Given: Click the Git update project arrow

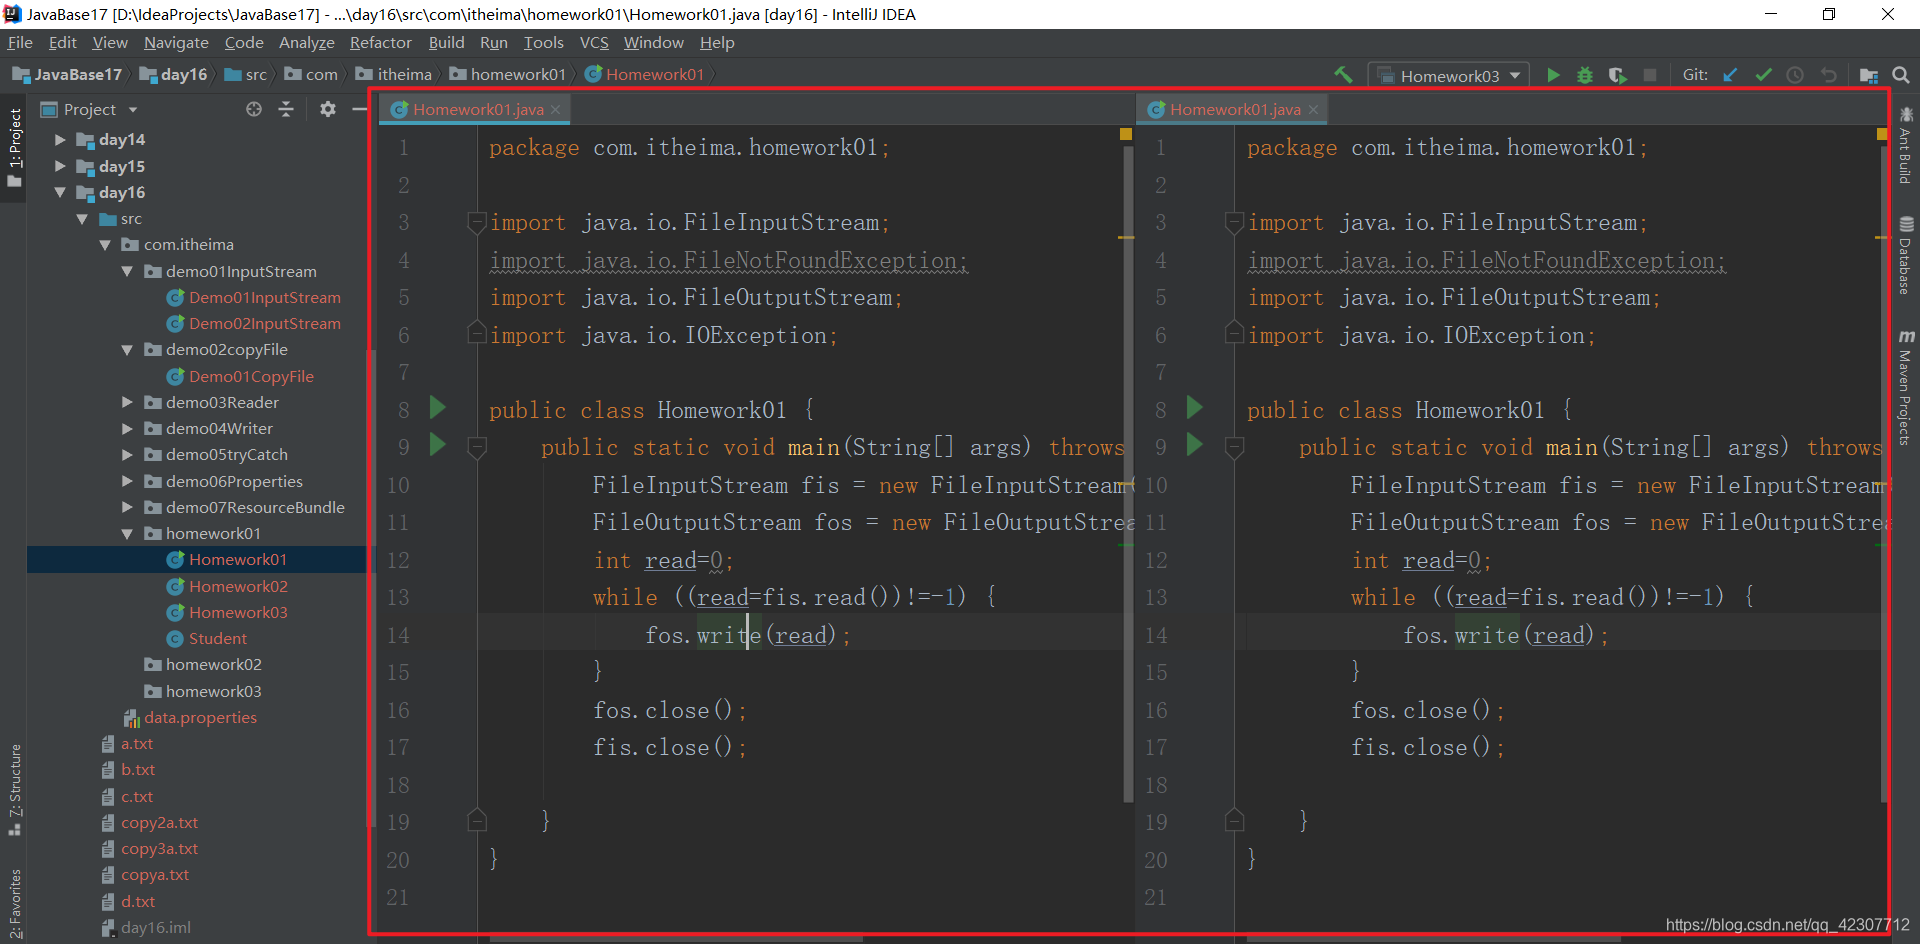Looking at the screenshot, I should point(1730,75).
